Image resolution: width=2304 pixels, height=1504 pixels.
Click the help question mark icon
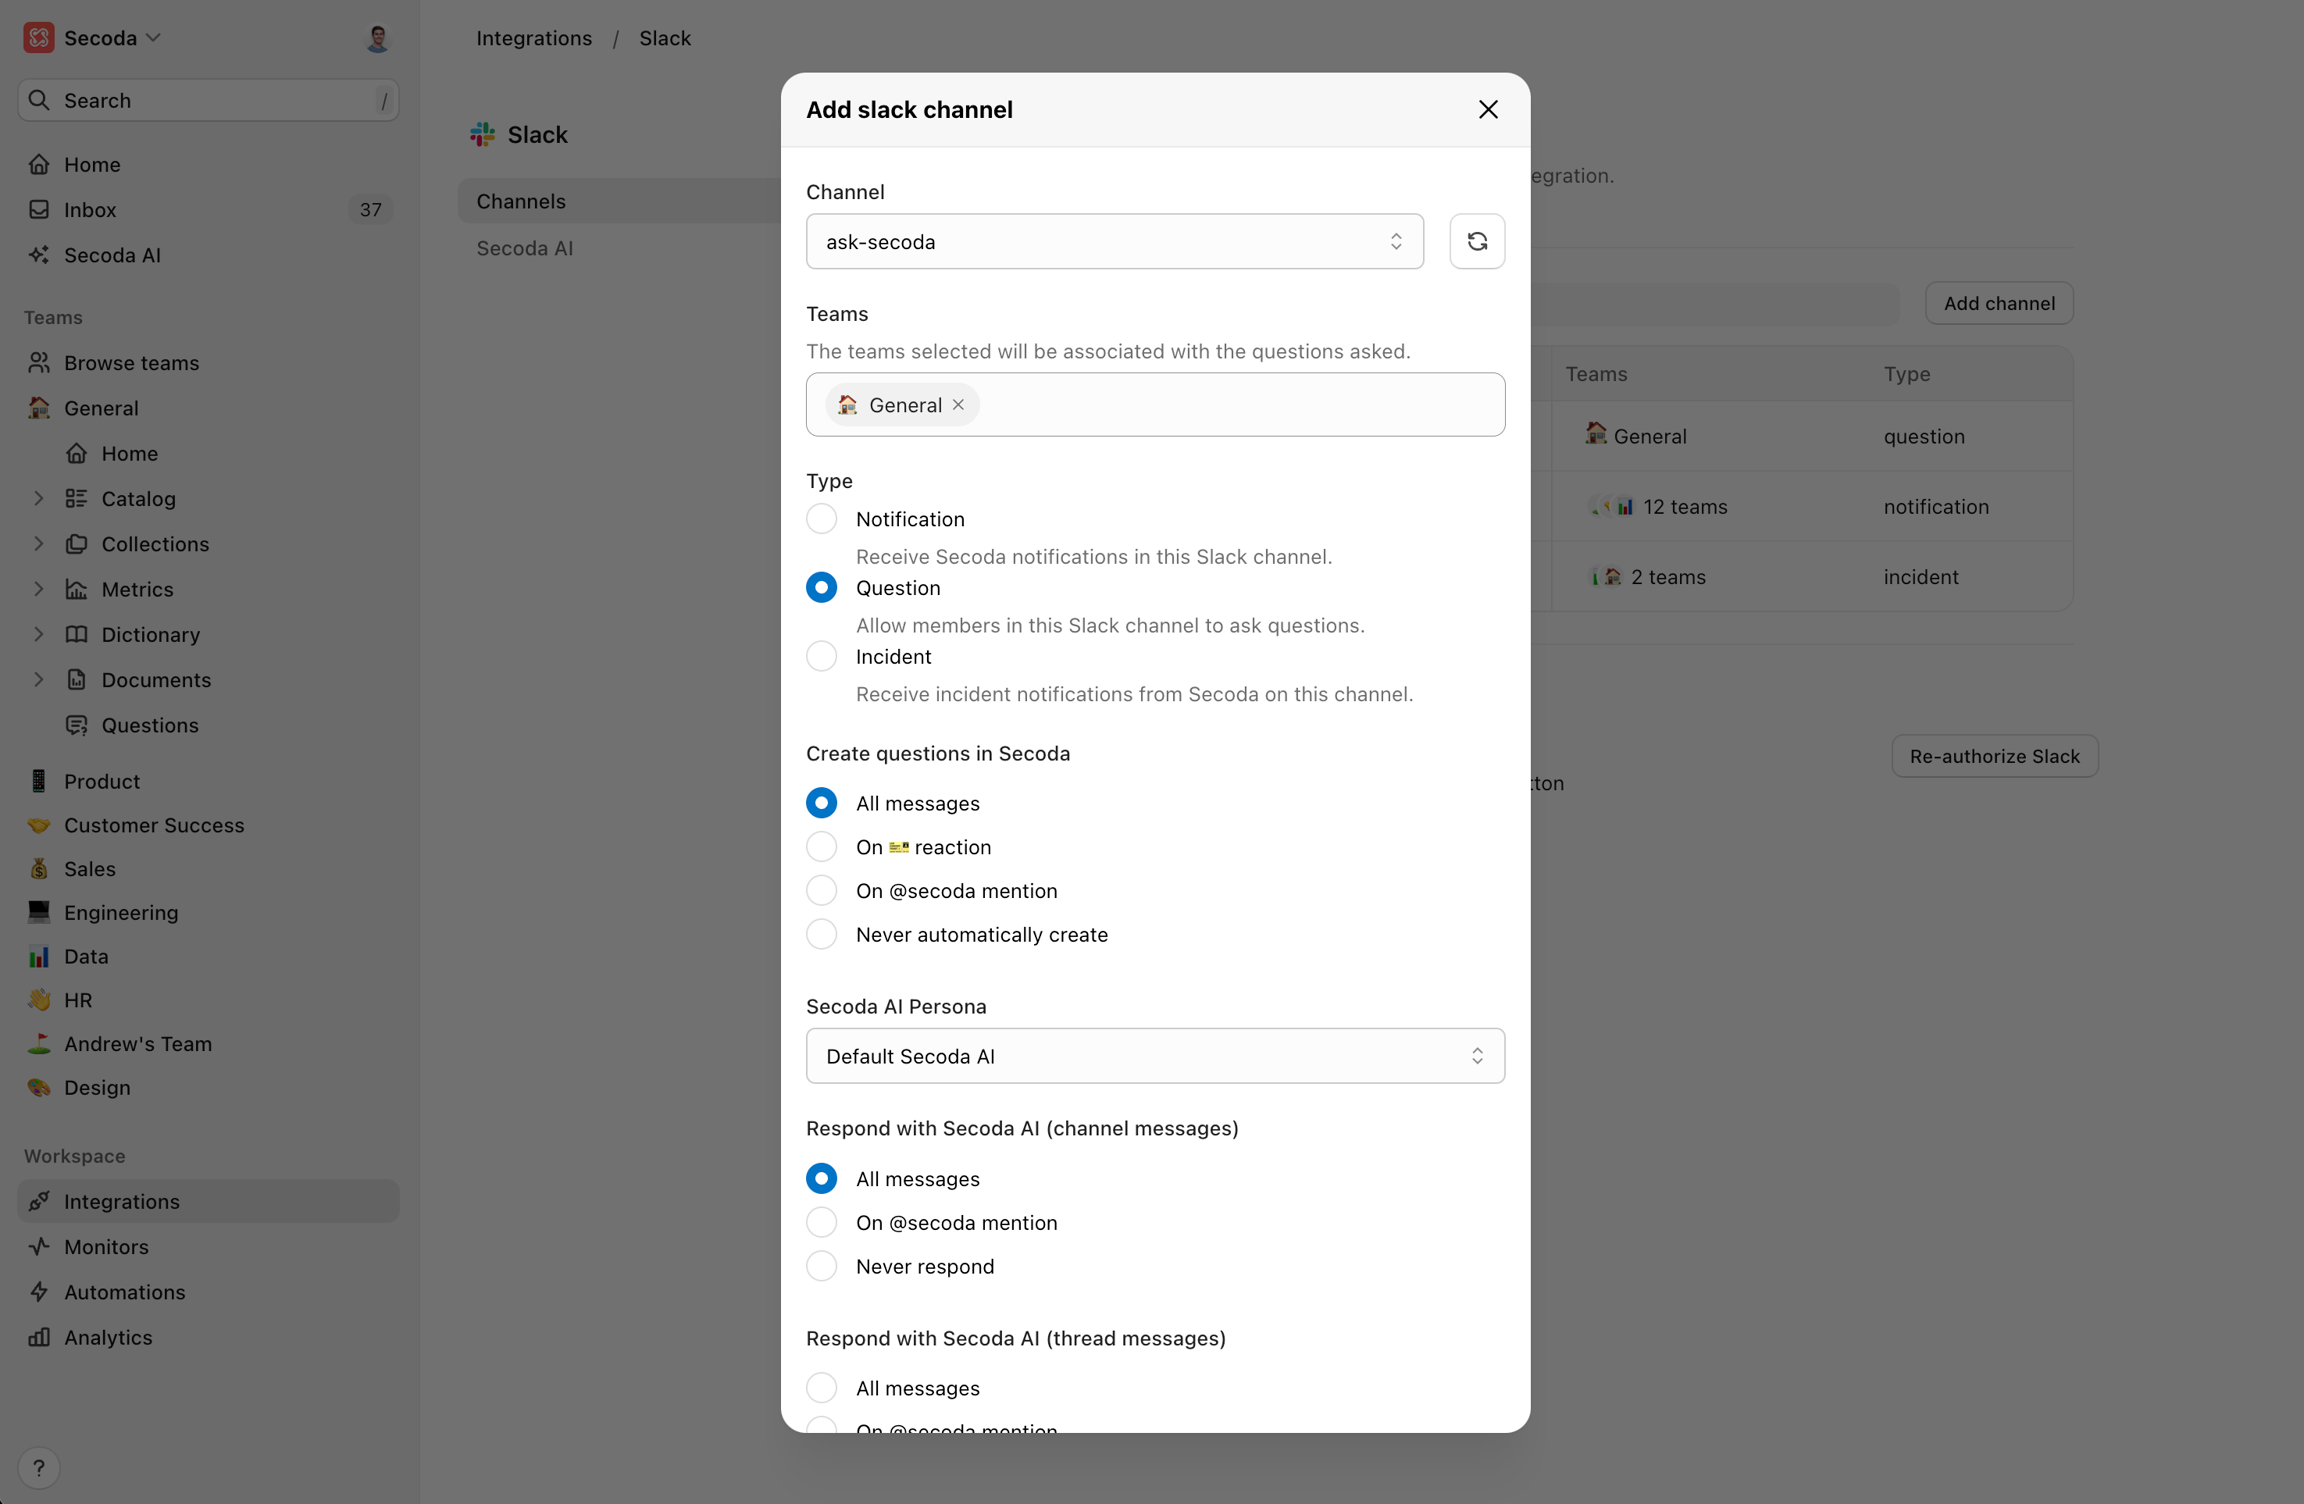pyautogui.click(x=39, y=1467)
